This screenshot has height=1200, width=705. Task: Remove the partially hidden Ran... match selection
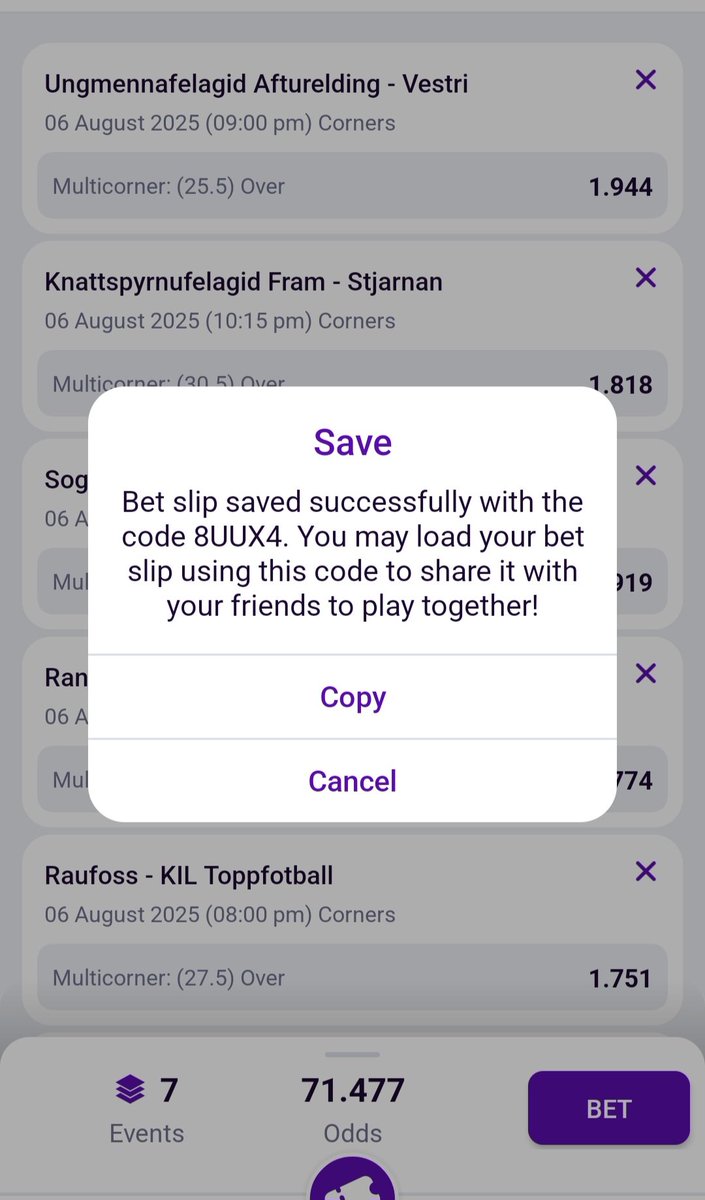[646, 673]
